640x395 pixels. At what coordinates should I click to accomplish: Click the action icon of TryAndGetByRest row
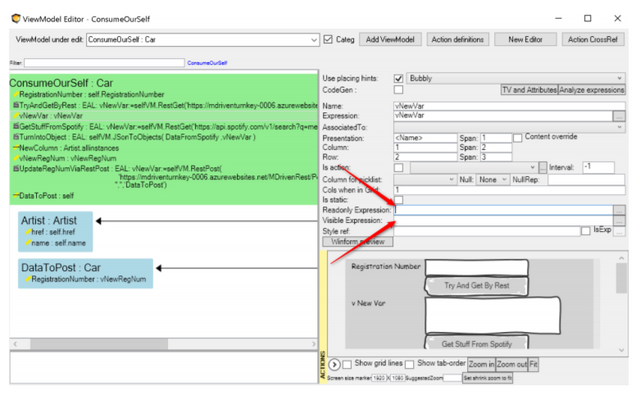[x=16, y=105]
